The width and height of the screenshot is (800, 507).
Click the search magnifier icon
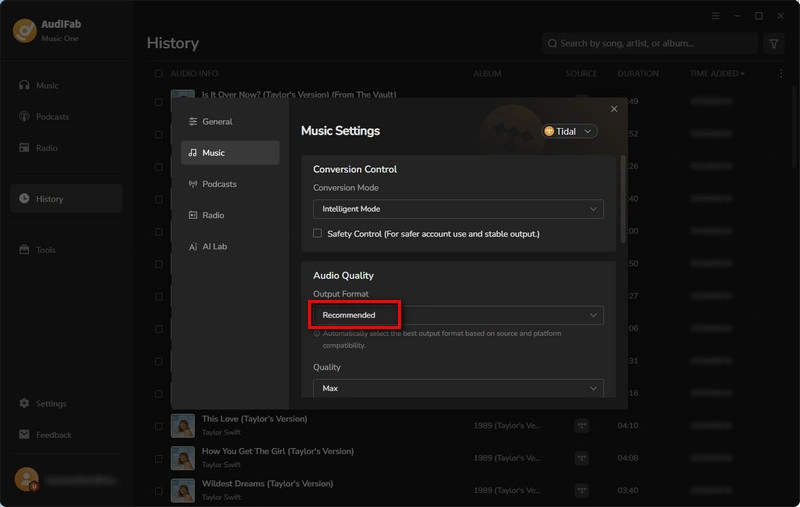point(552,43)
